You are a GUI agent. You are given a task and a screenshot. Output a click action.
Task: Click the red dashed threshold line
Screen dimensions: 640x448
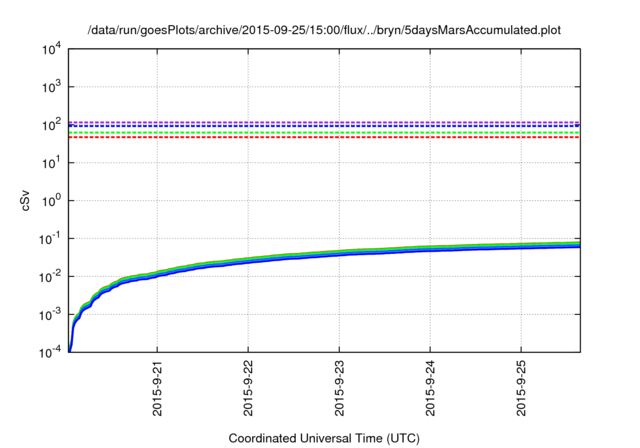coord(324,137)
